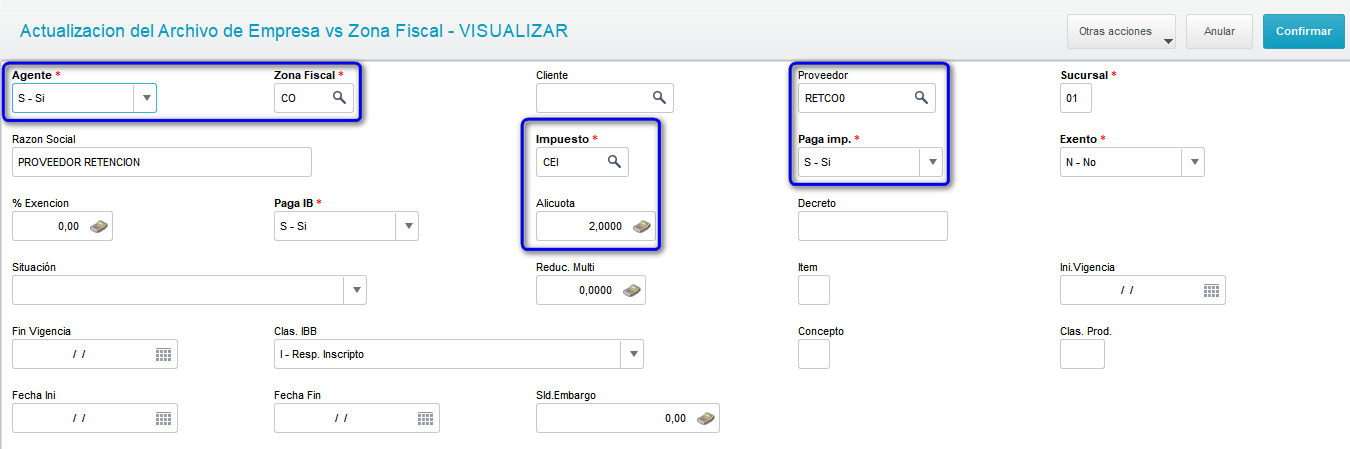Screen dimensions: 1350x449
Task: Click the Clas. Prod. input box
Action: pos(1082,354)
